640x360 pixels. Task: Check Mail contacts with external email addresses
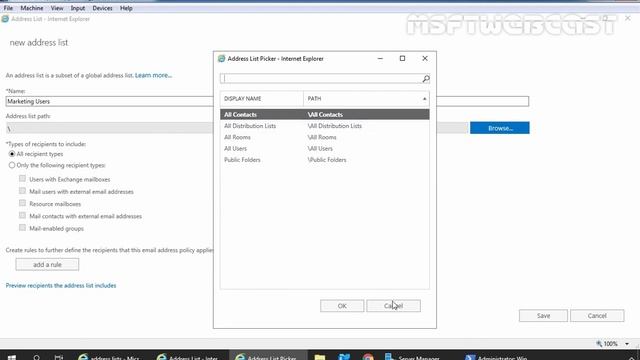tap(22, 216)
